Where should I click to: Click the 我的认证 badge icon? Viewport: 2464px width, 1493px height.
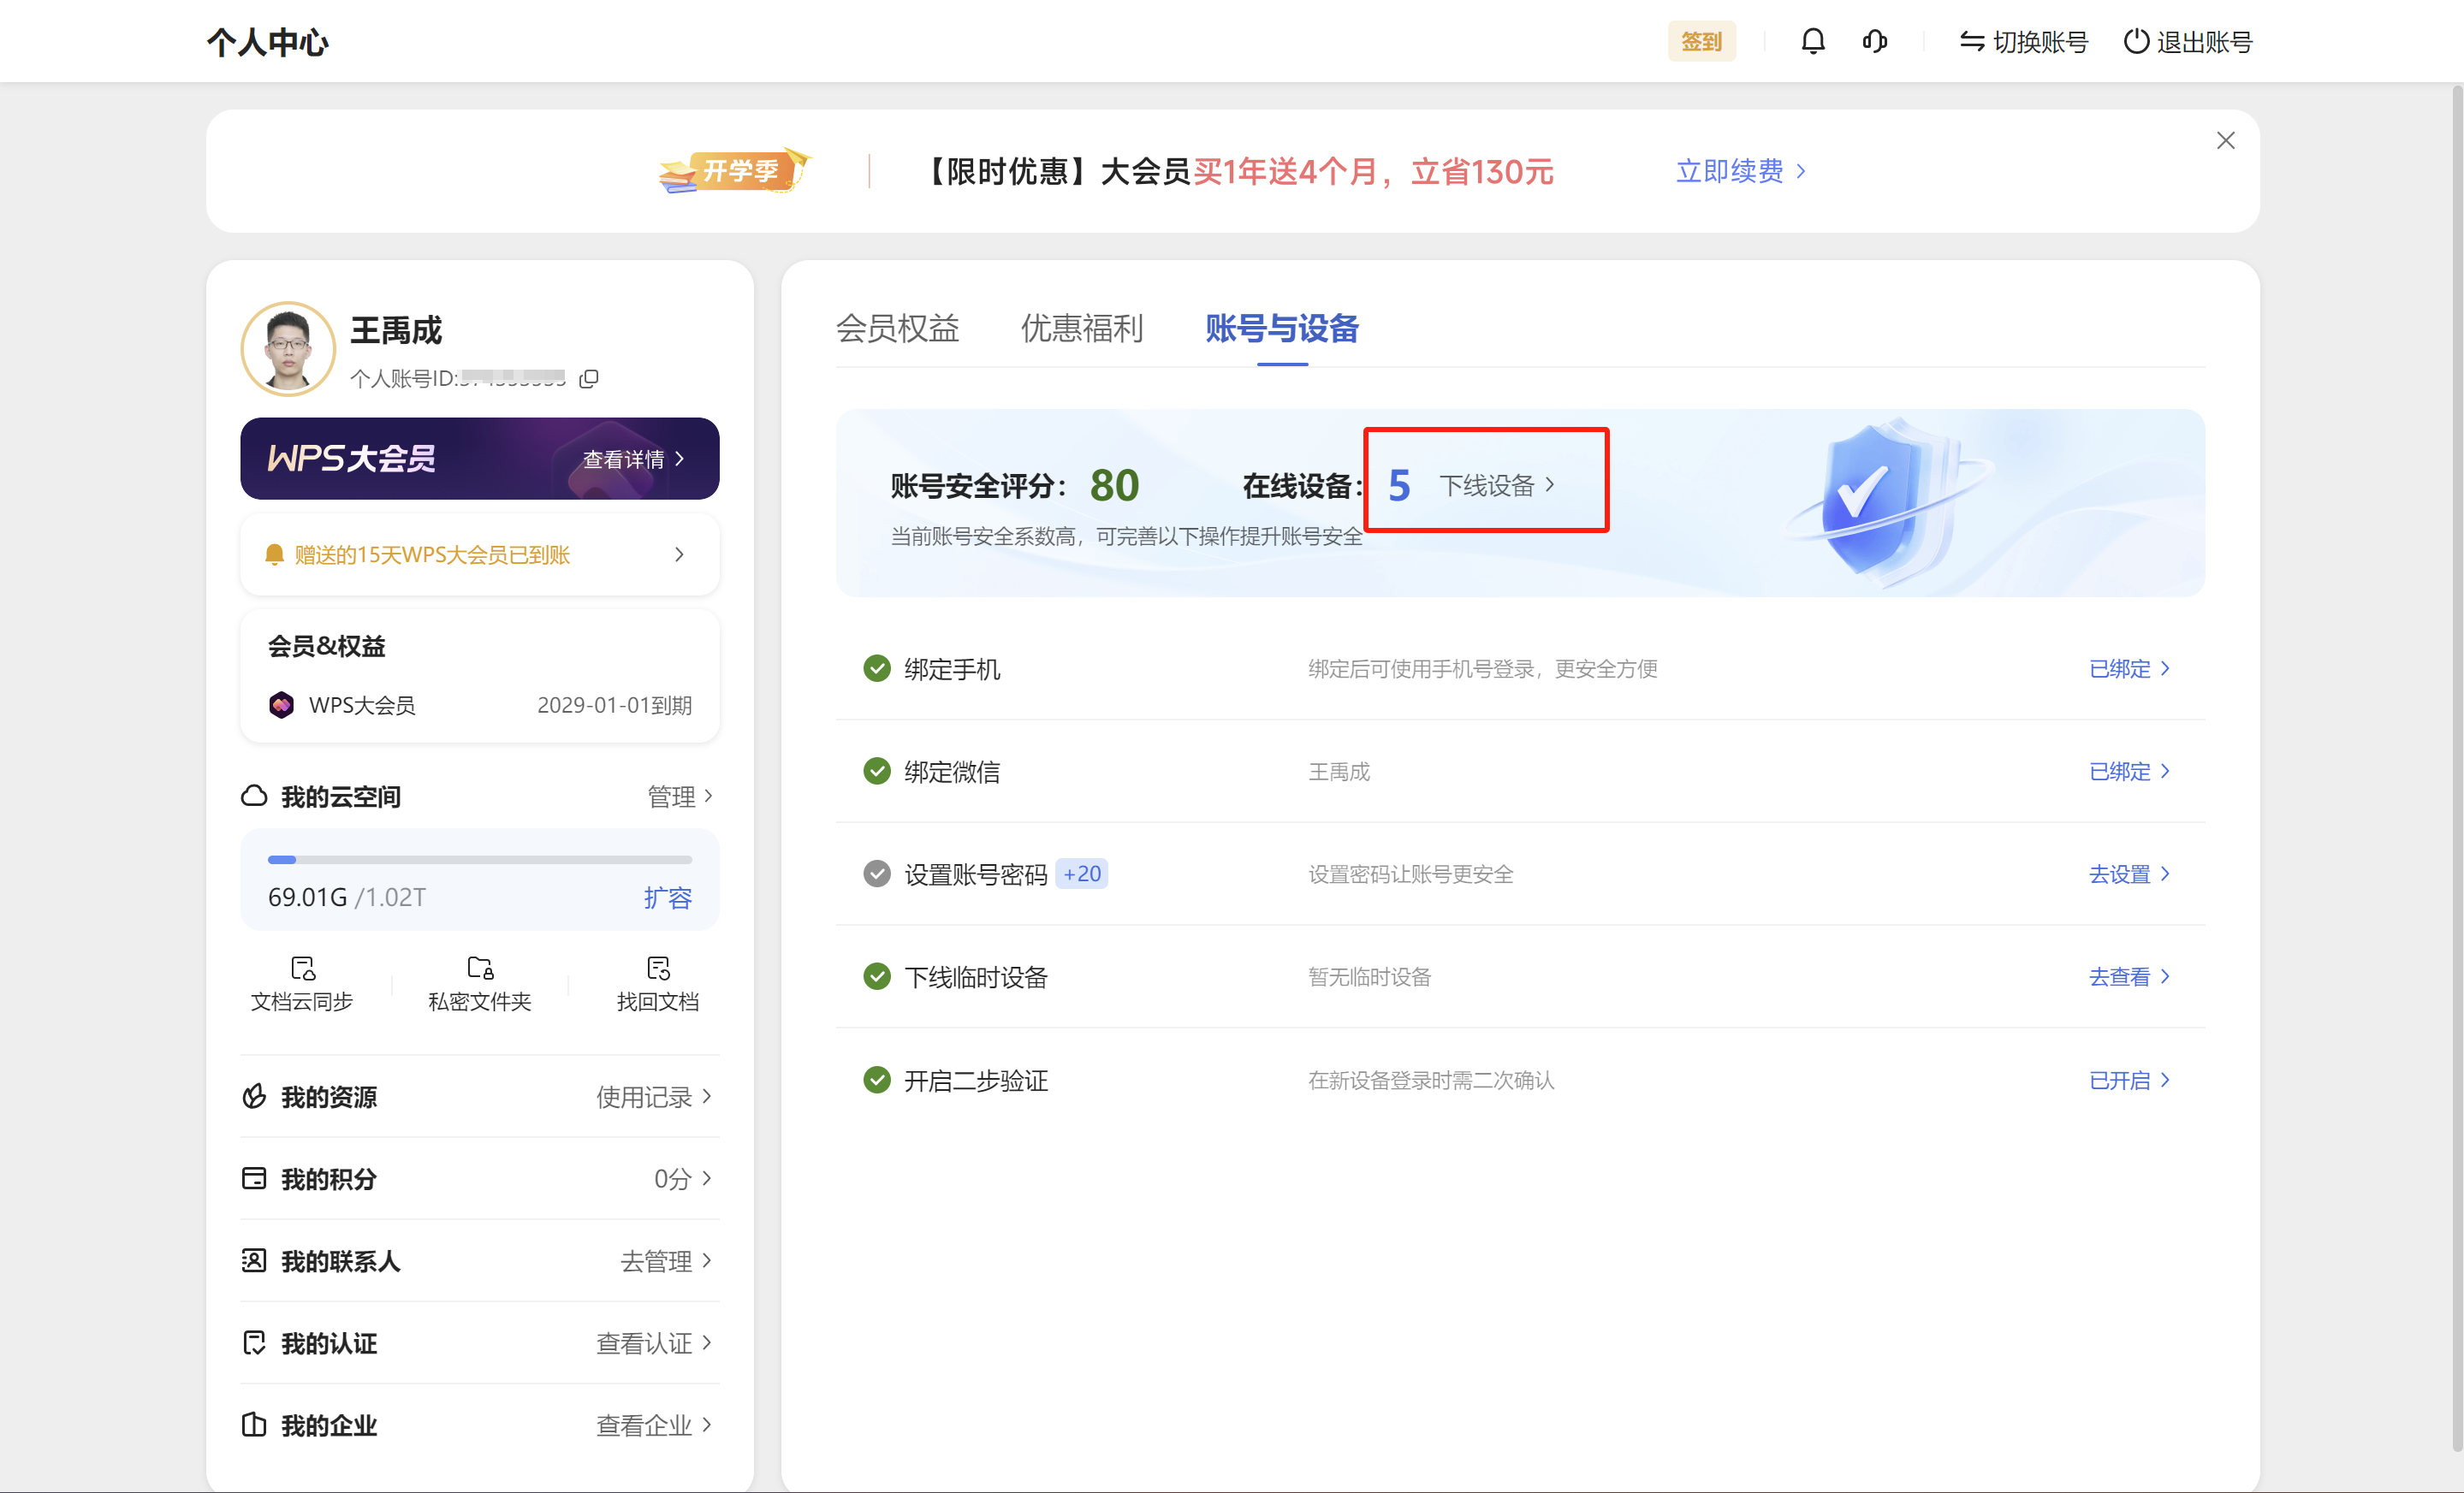pos(254,1342)
